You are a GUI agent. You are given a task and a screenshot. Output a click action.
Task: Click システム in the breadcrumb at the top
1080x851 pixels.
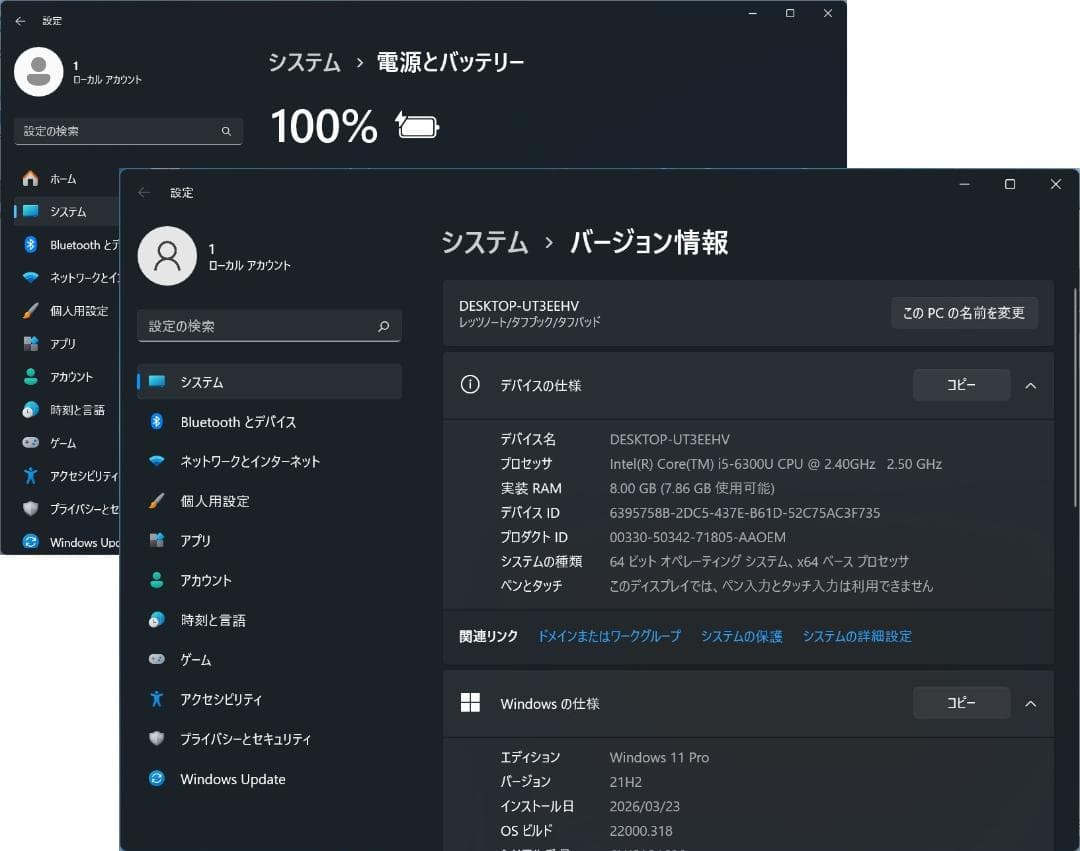[485, 243]
